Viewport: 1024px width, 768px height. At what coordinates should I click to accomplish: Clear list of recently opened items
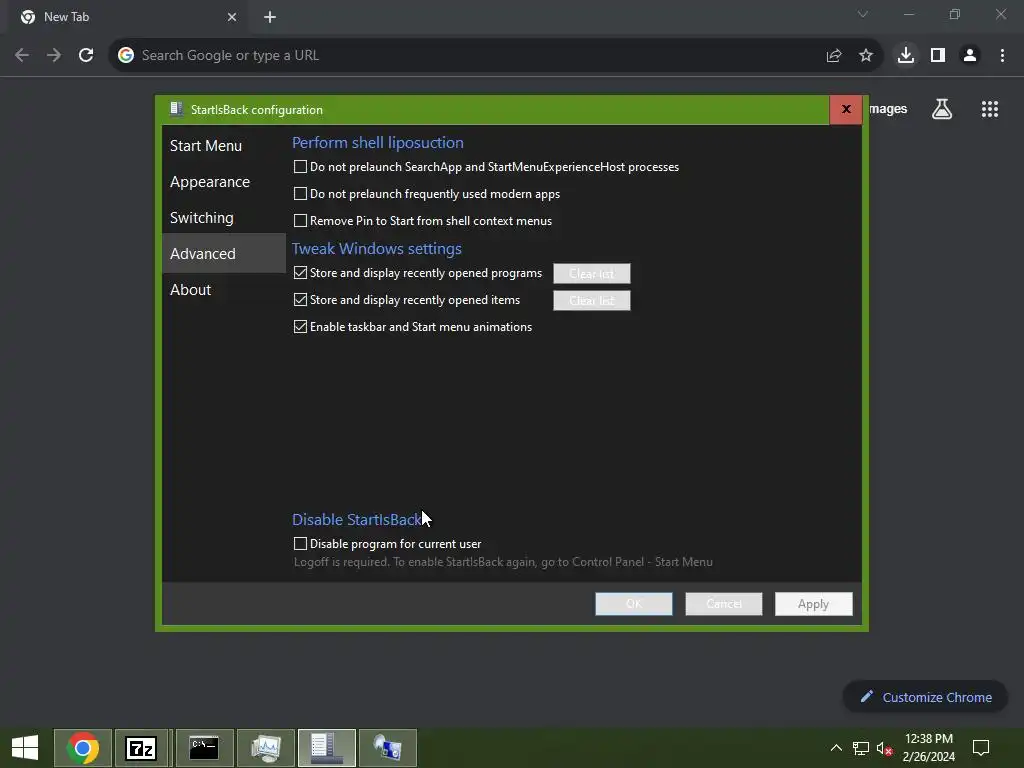tap(592, 300)
